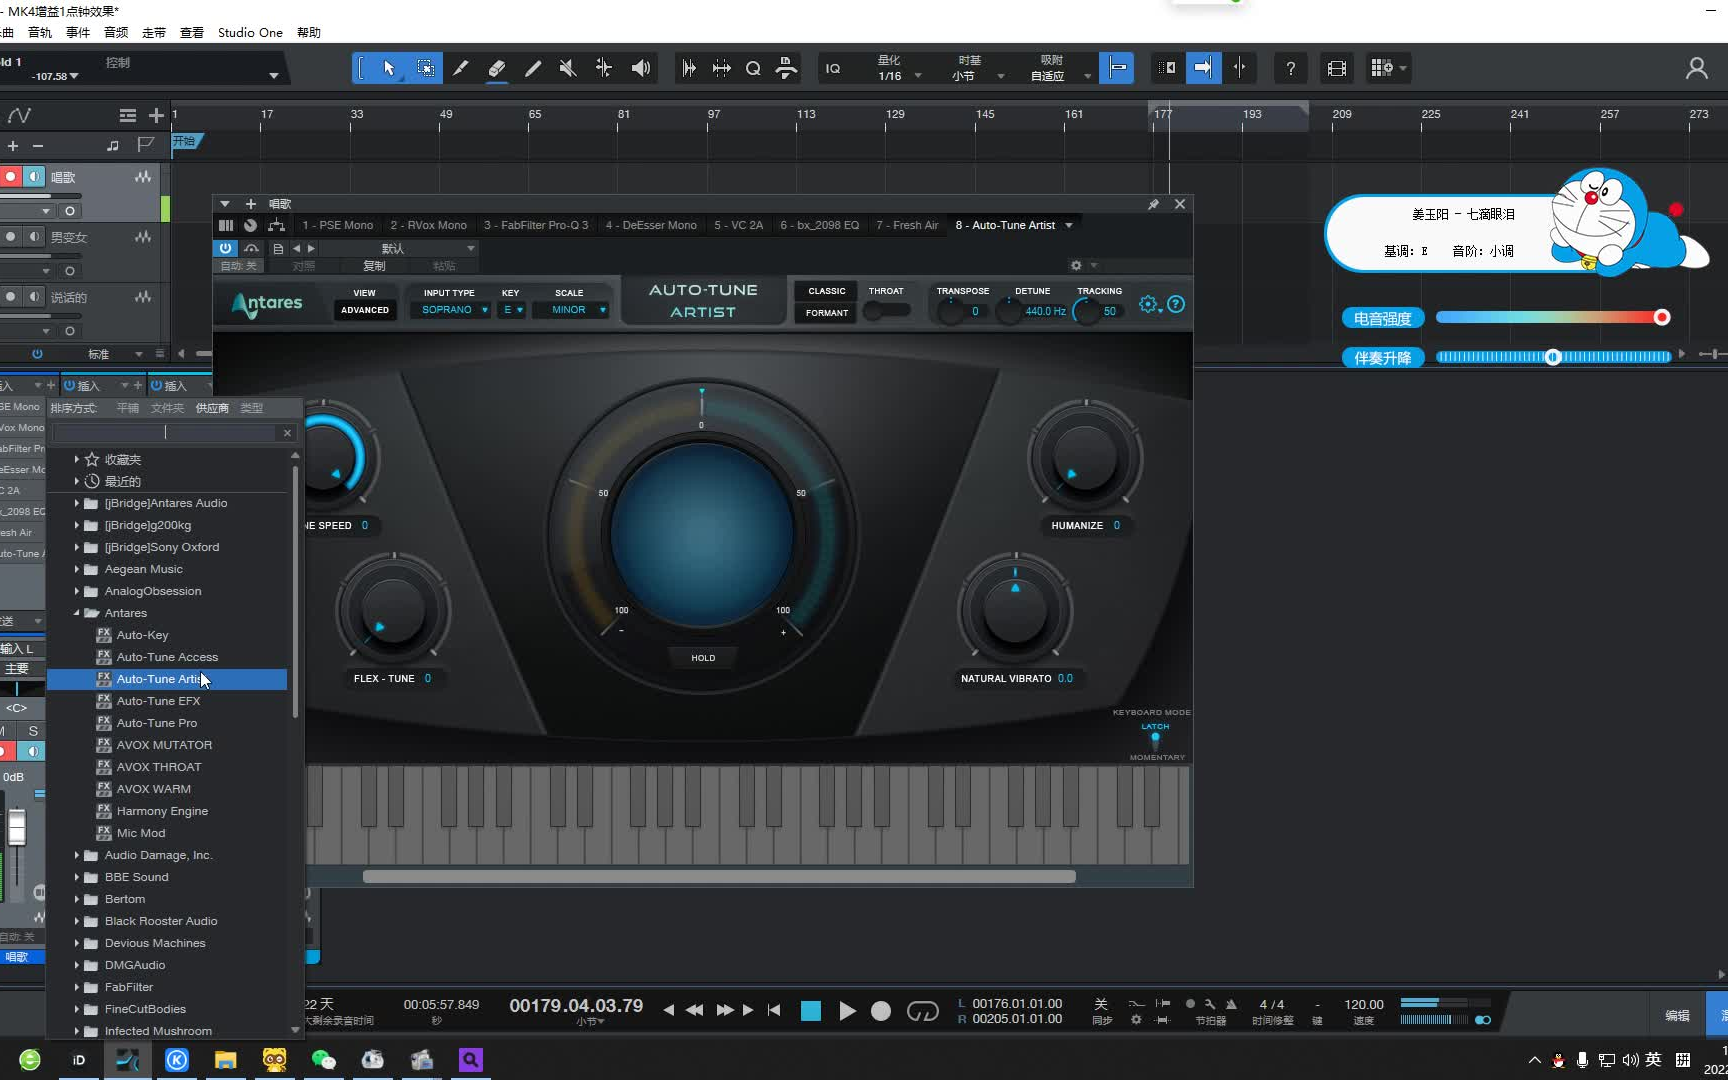This screenshot has height=1080, width=1728.
Task: Click the Humanize knob
Action: click(1085, 459)
